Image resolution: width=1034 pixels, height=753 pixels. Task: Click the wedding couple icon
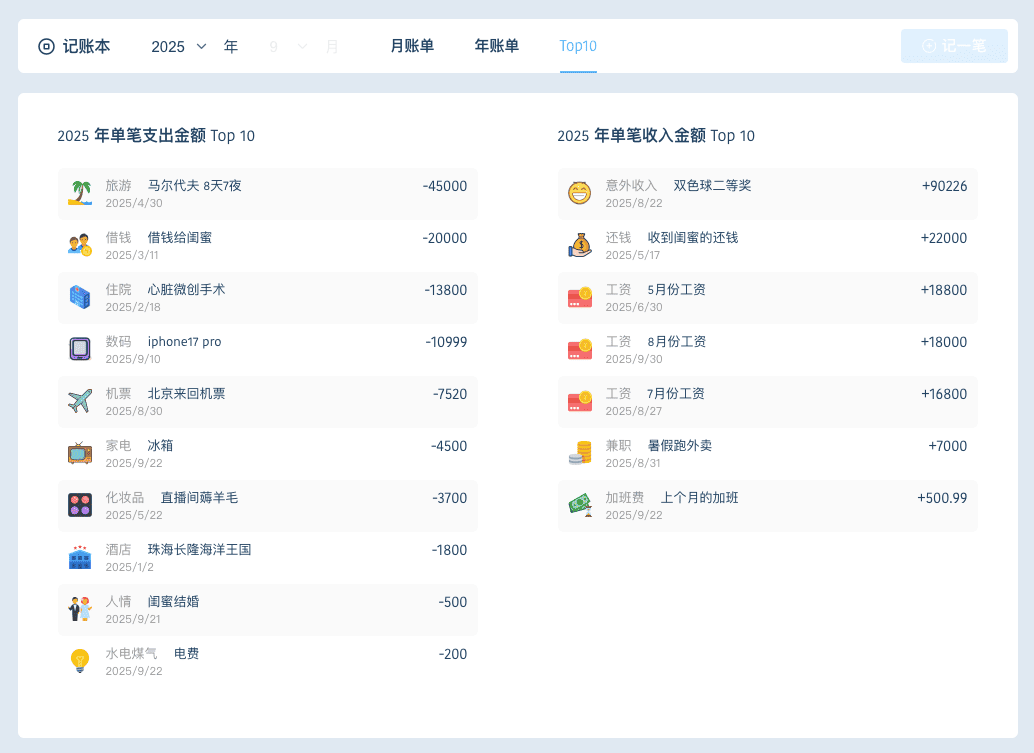coord(80,609)
